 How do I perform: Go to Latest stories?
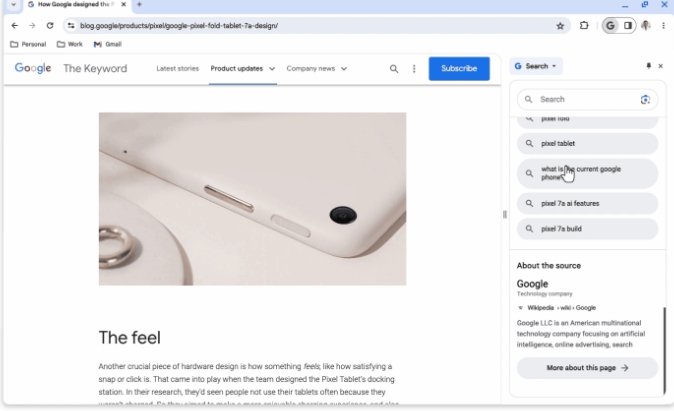pyautogui.click(x=178, y=68)
